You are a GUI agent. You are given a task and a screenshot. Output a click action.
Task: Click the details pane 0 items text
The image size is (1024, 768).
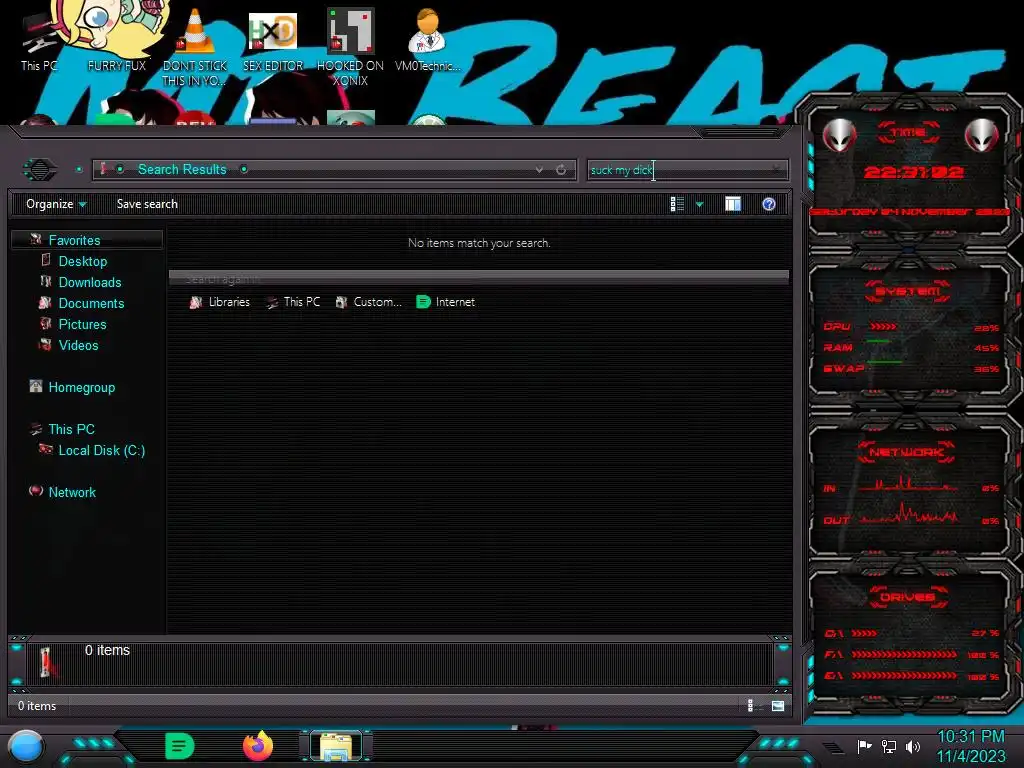point(107,650)
